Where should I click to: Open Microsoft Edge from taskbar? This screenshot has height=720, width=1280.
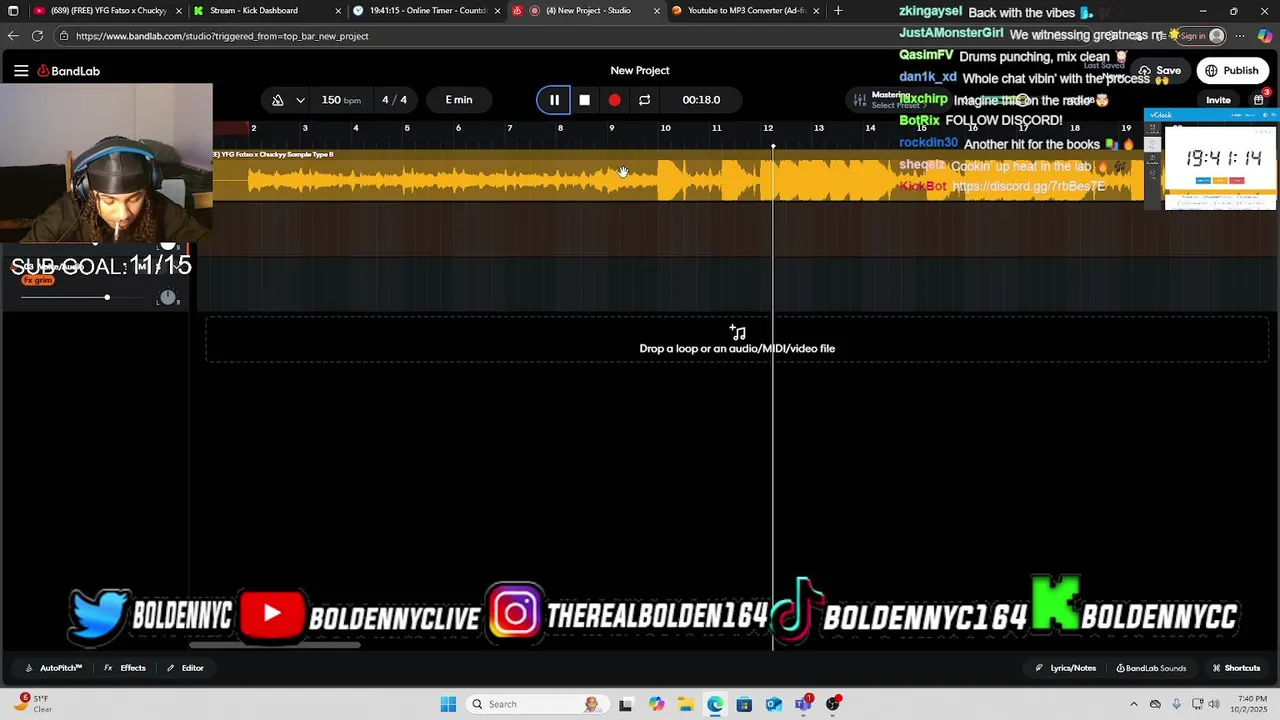(715, 704)
